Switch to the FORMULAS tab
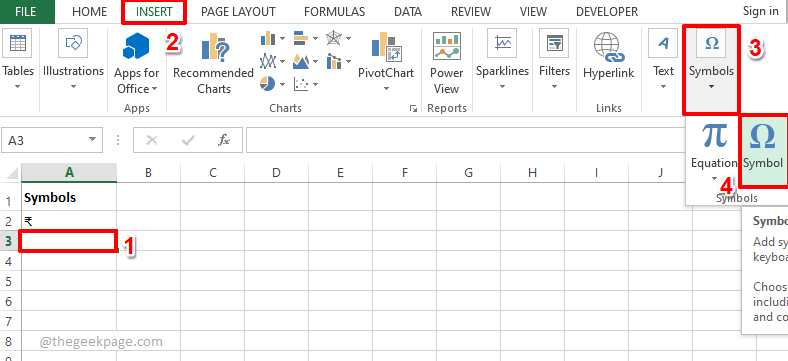Screen dimensions: 788x361 [x=335, y=12]
